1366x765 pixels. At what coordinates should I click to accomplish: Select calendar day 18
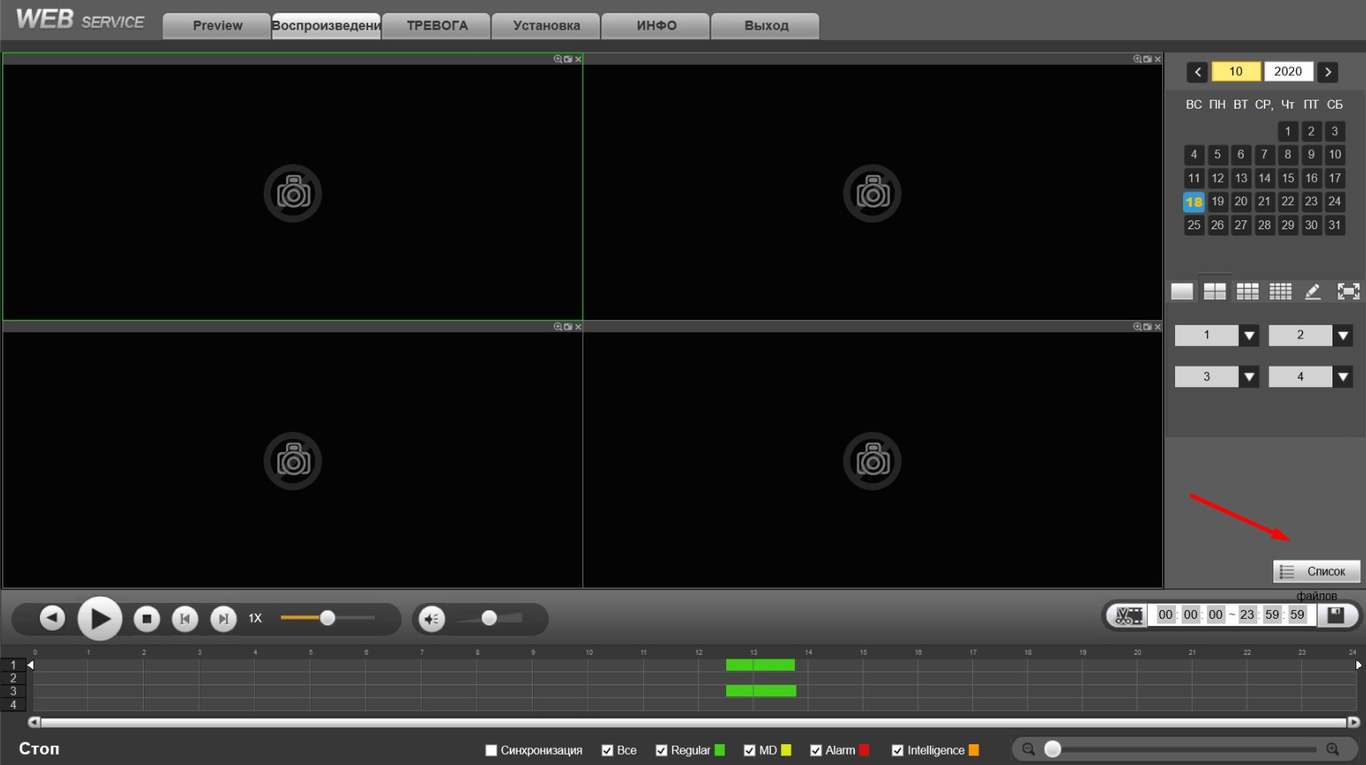[x=1194, y=202]
